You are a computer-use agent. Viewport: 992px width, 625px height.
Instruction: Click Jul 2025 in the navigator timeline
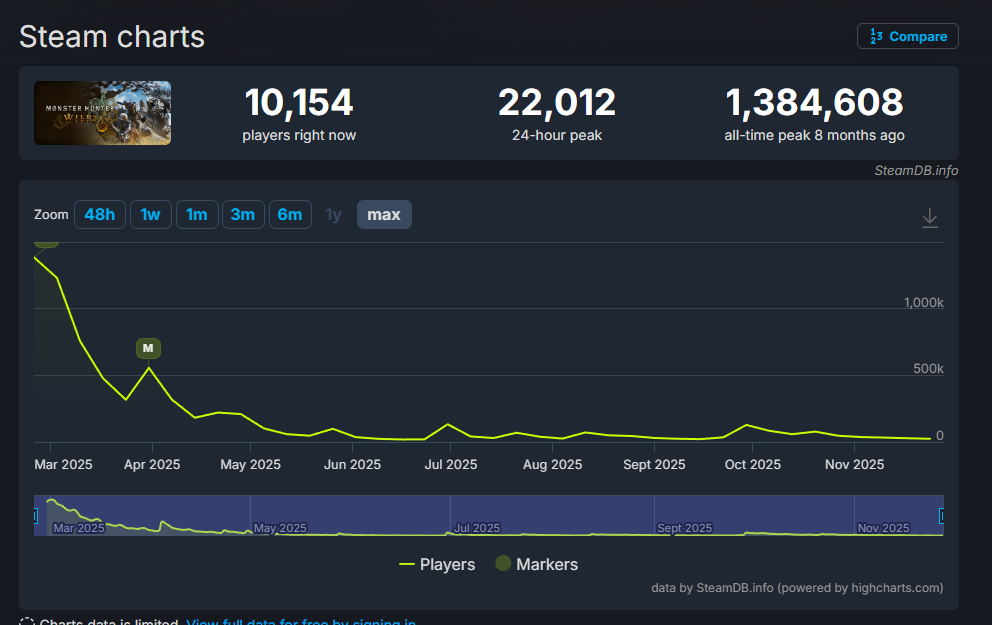pyautogui.click(x=478, y=527)
